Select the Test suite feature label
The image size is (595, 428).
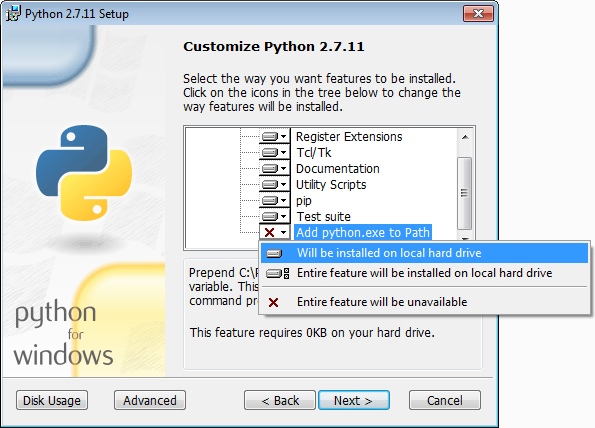[323, 217]
